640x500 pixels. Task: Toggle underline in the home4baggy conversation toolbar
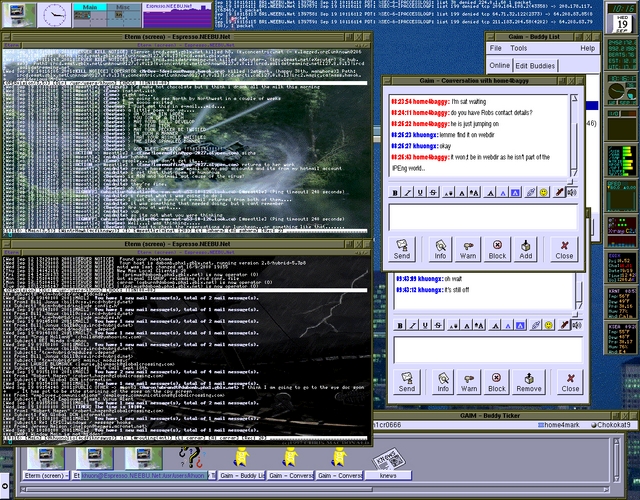tap(420, 193)
